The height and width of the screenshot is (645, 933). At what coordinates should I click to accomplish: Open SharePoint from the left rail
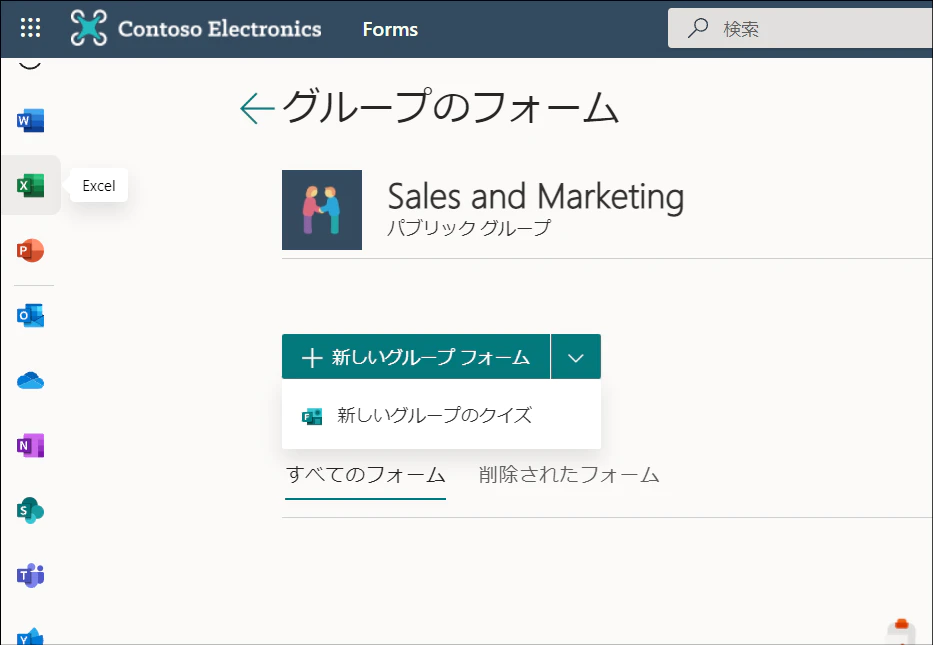30,511
